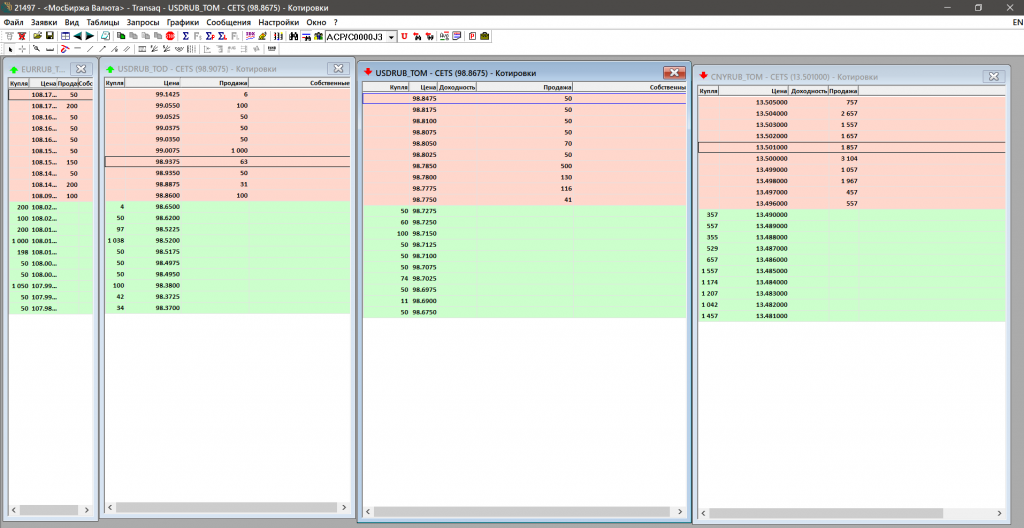
Task: Click Купля column header in USDRUB_TOM window
Action: click(x=386, y=86)
